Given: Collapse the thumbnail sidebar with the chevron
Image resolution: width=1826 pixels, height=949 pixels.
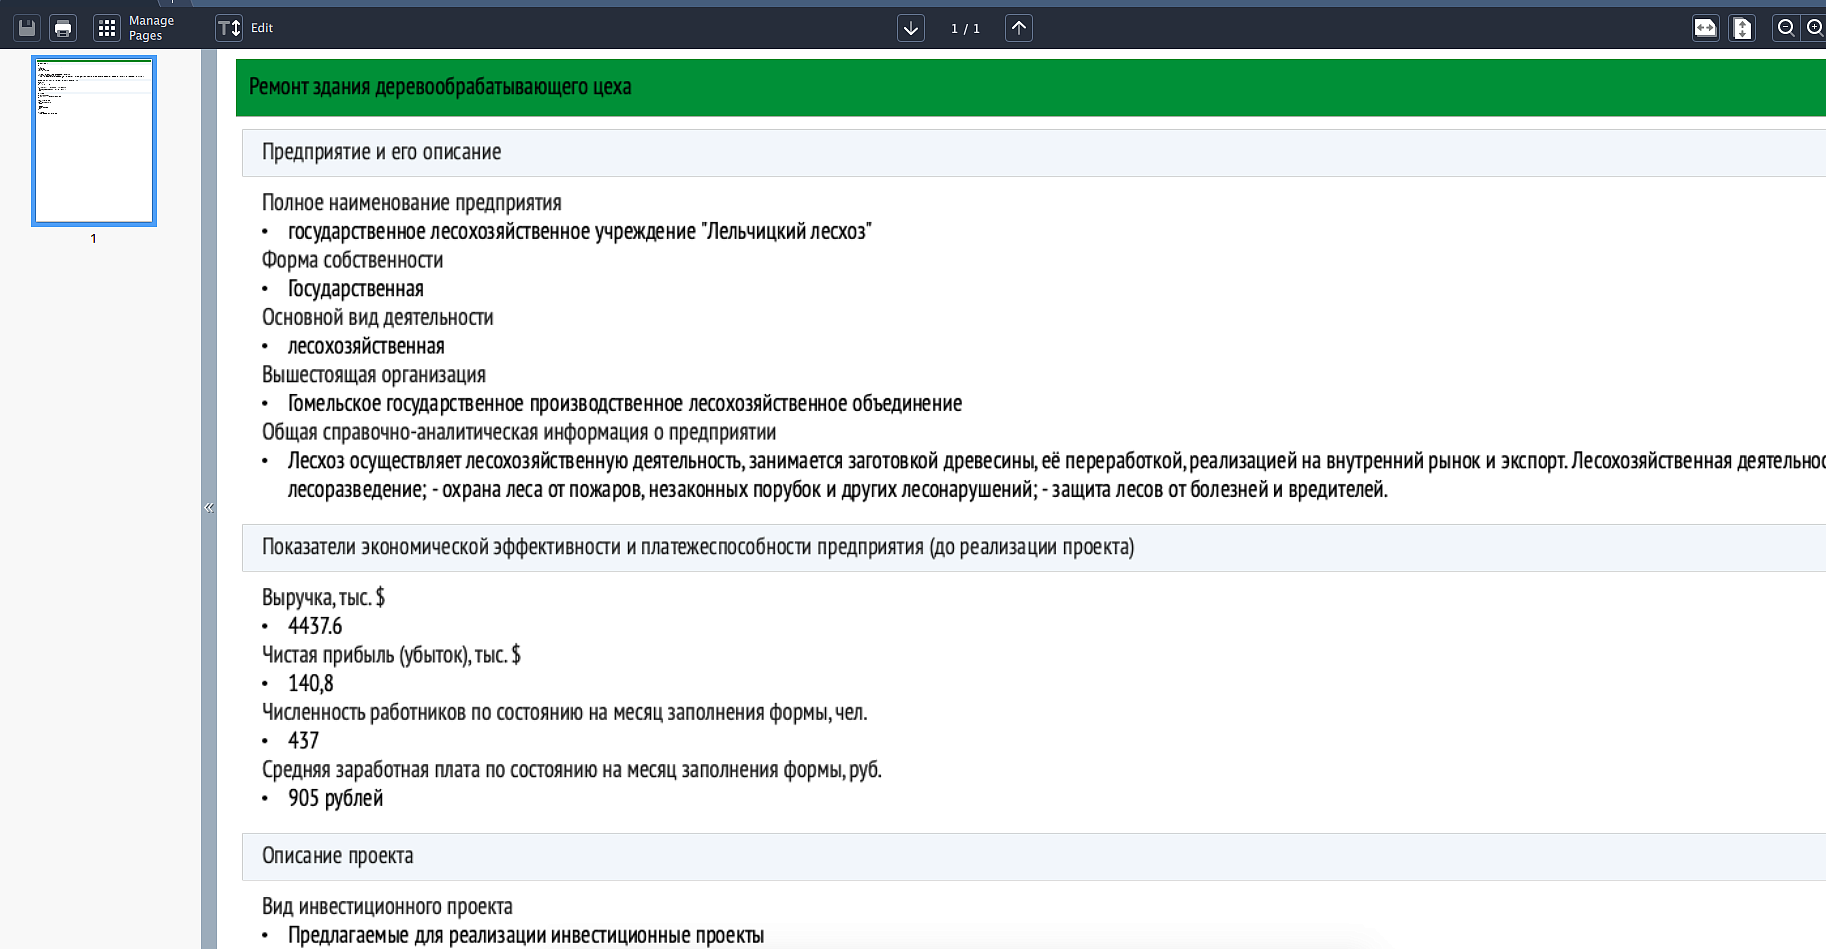Looking at the screenshot, I should 209,508.
